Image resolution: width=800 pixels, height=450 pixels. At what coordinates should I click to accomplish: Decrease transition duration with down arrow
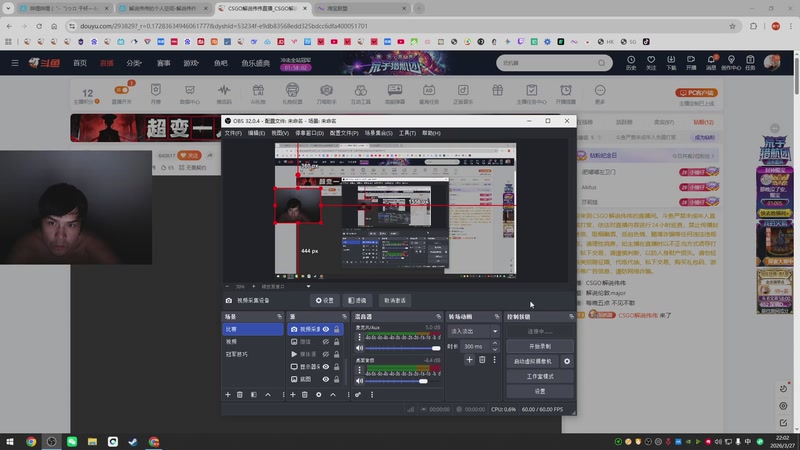click(494, 349)
